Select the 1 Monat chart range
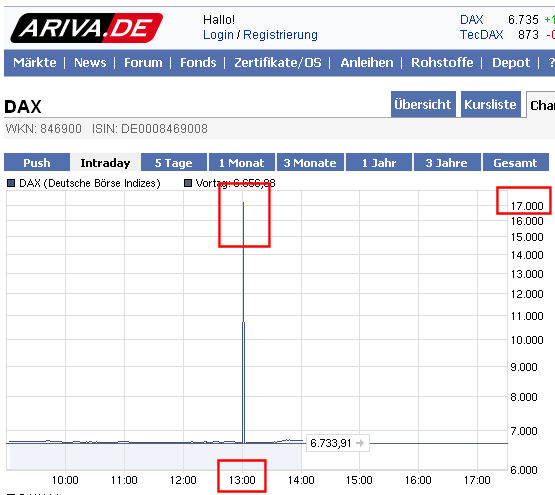This screenshot has width=555, height=495. (241, 163)
